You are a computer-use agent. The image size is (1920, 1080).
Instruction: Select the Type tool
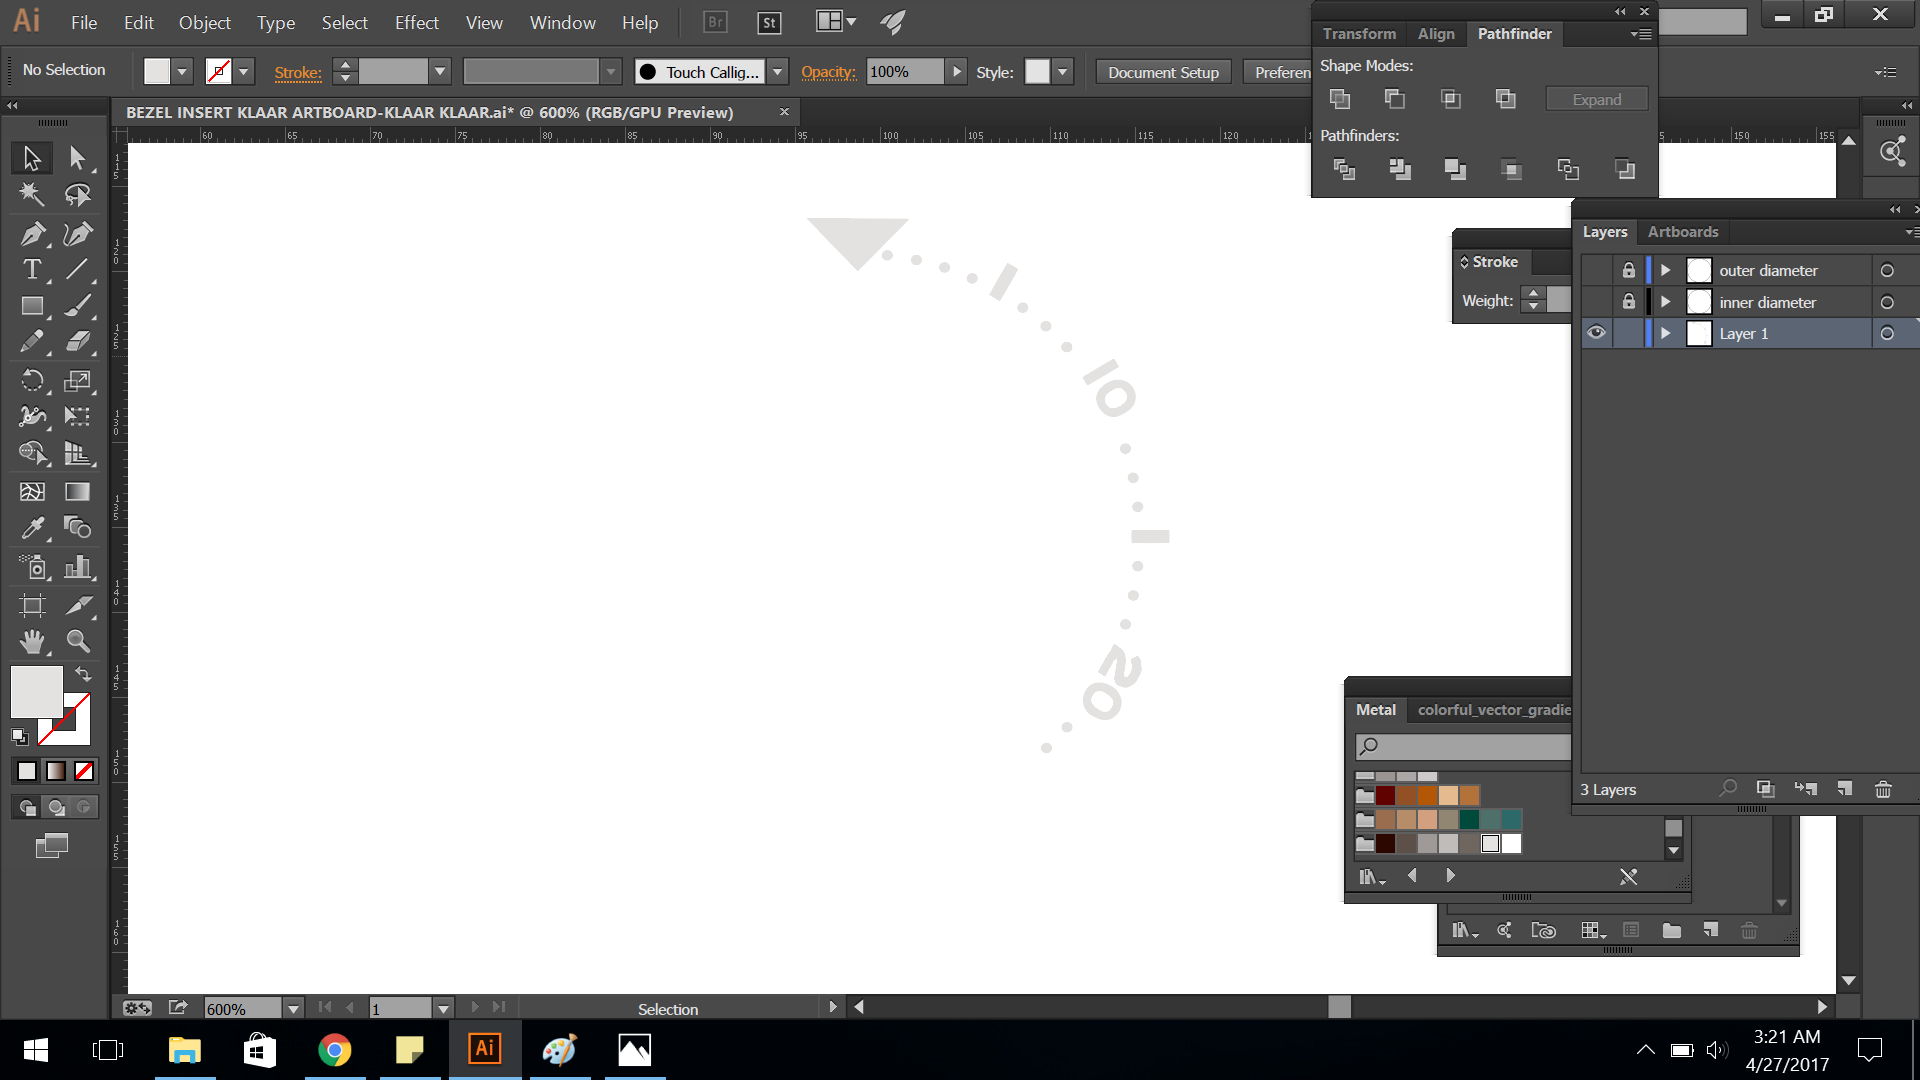(x=32, y=269)
